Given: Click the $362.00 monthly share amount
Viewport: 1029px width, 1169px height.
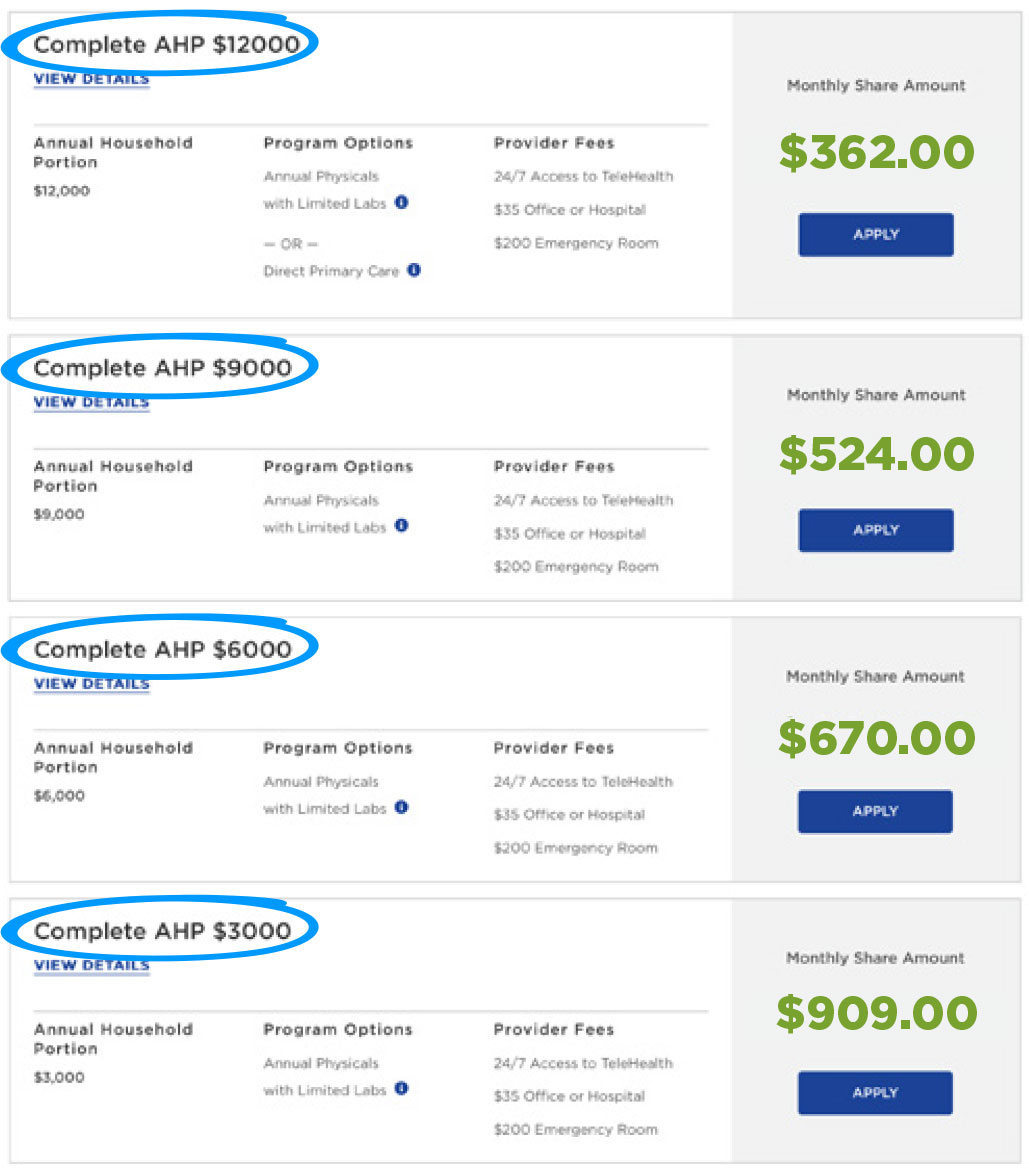Looking at the screenshot, I should (876, 153).
